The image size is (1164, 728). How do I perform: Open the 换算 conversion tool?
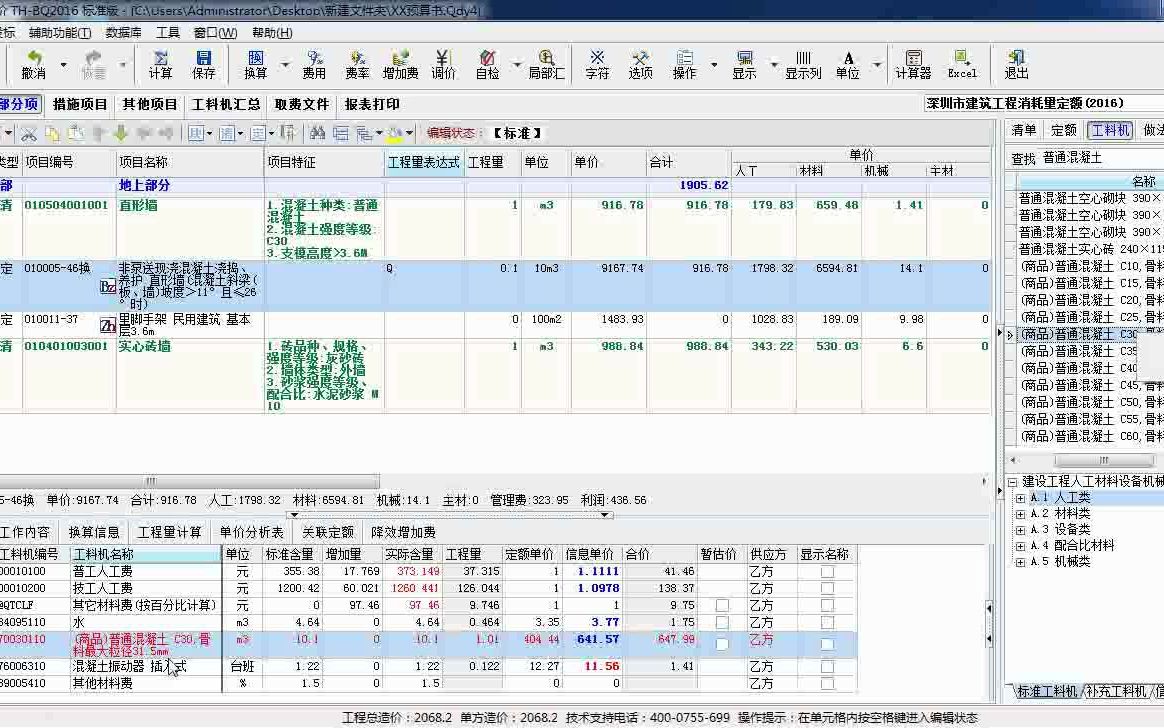click(255, 65)
